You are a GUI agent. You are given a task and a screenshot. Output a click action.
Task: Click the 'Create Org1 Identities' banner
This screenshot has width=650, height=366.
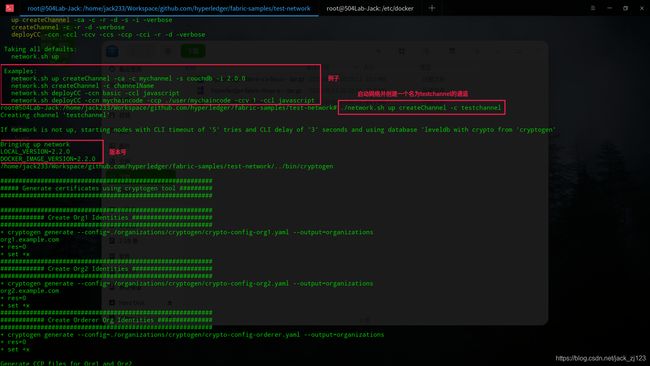point(106,218)
